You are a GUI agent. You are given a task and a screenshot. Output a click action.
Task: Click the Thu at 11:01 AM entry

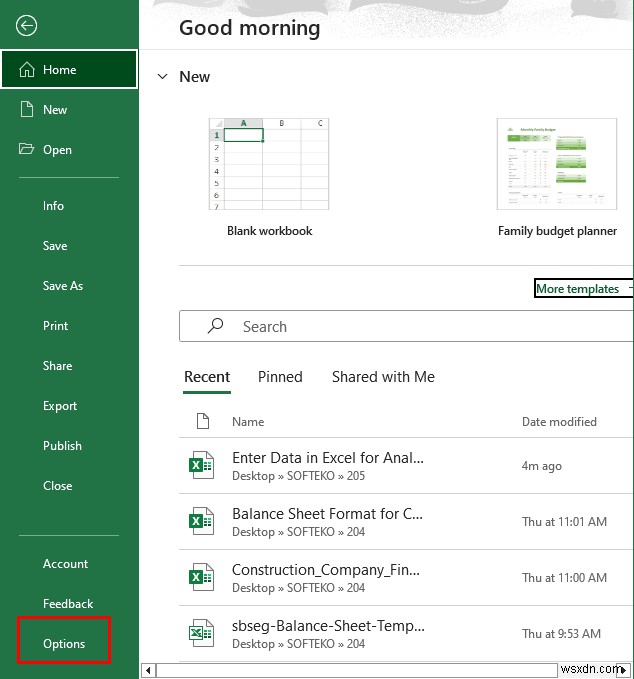click(564, 521)
